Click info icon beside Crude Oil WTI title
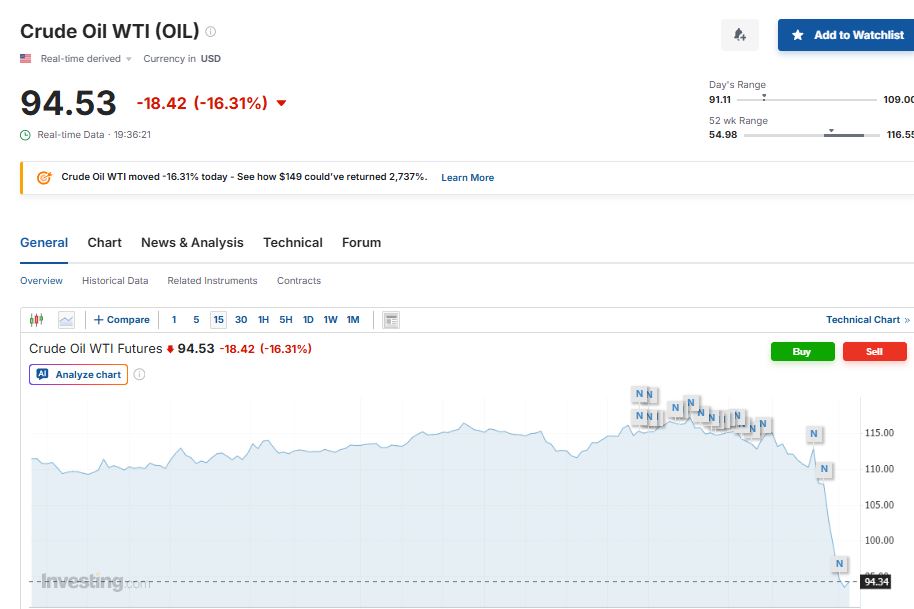The image size is (914, 609). (x=210, y=32)
